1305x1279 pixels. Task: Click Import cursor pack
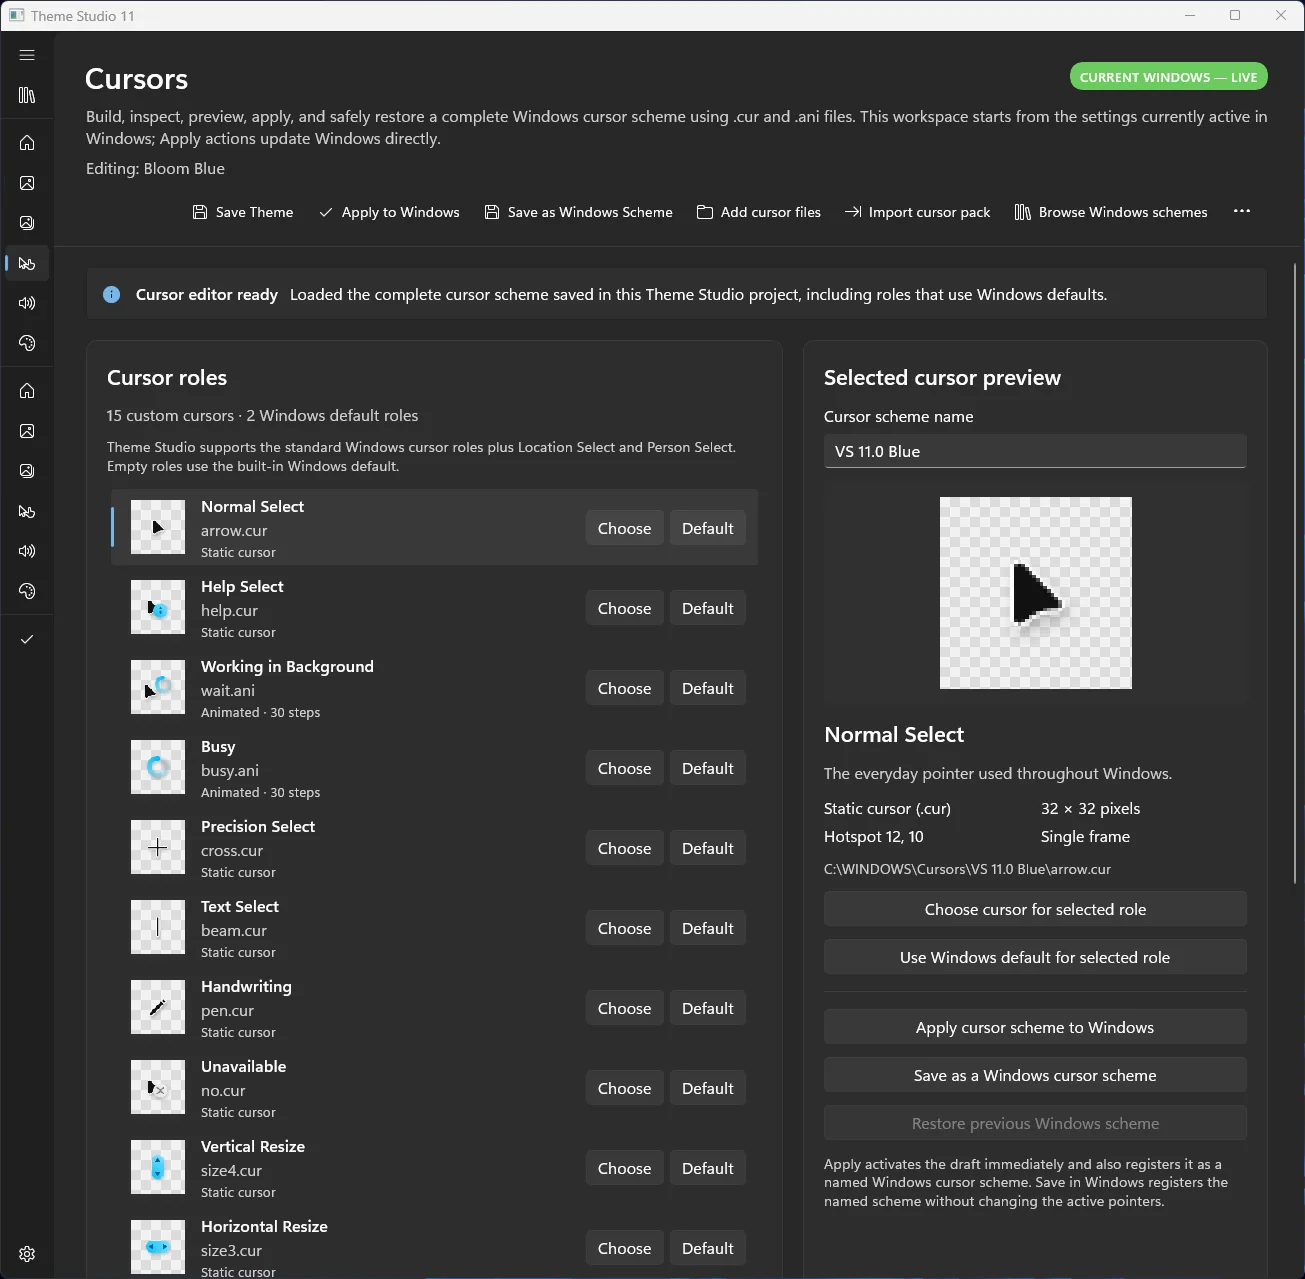918,212
